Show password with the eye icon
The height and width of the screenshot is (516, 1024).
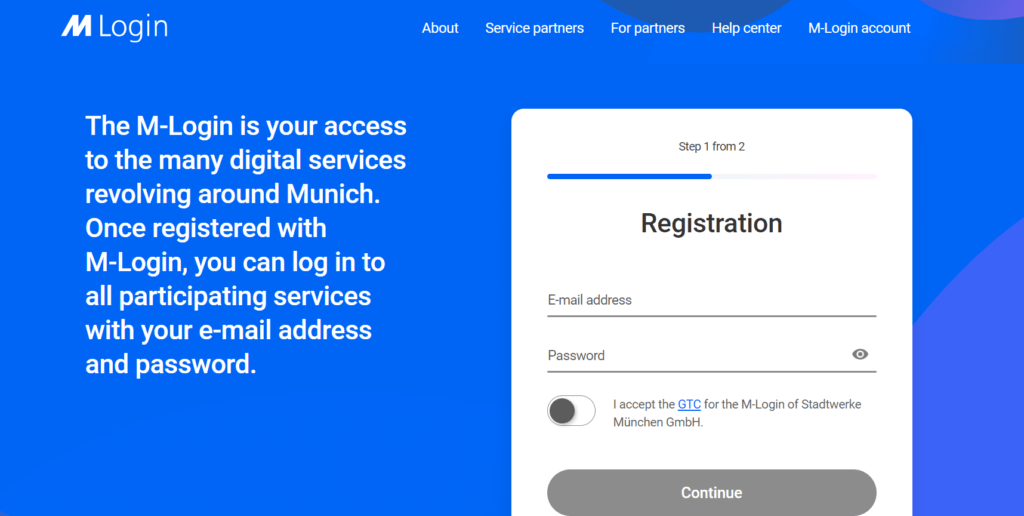click(860, 355)
